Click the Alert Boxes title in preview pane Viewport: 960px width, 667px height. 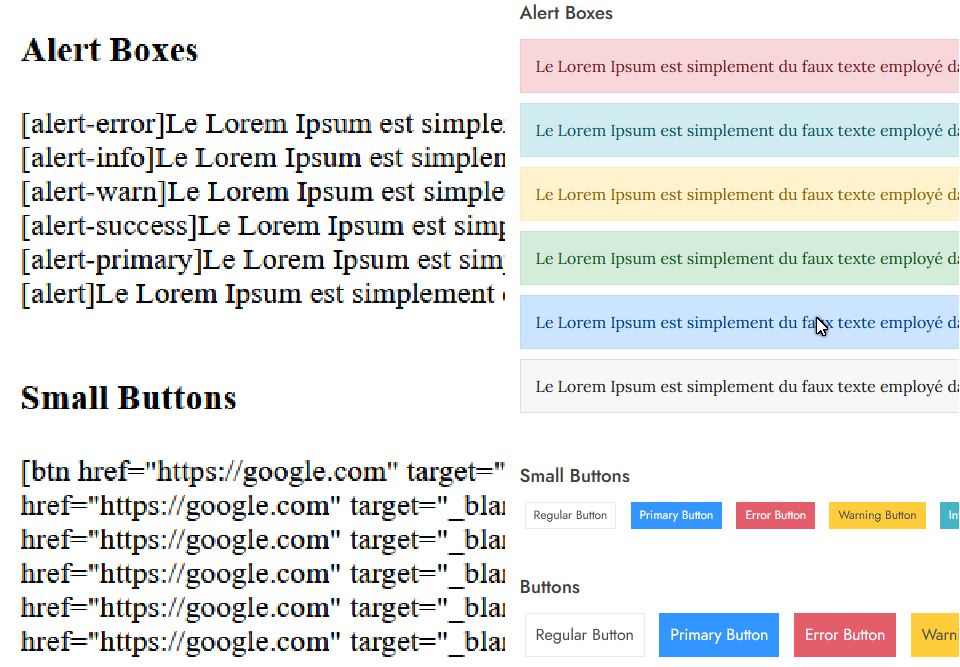pyautogui.click(x=566, y=13)
